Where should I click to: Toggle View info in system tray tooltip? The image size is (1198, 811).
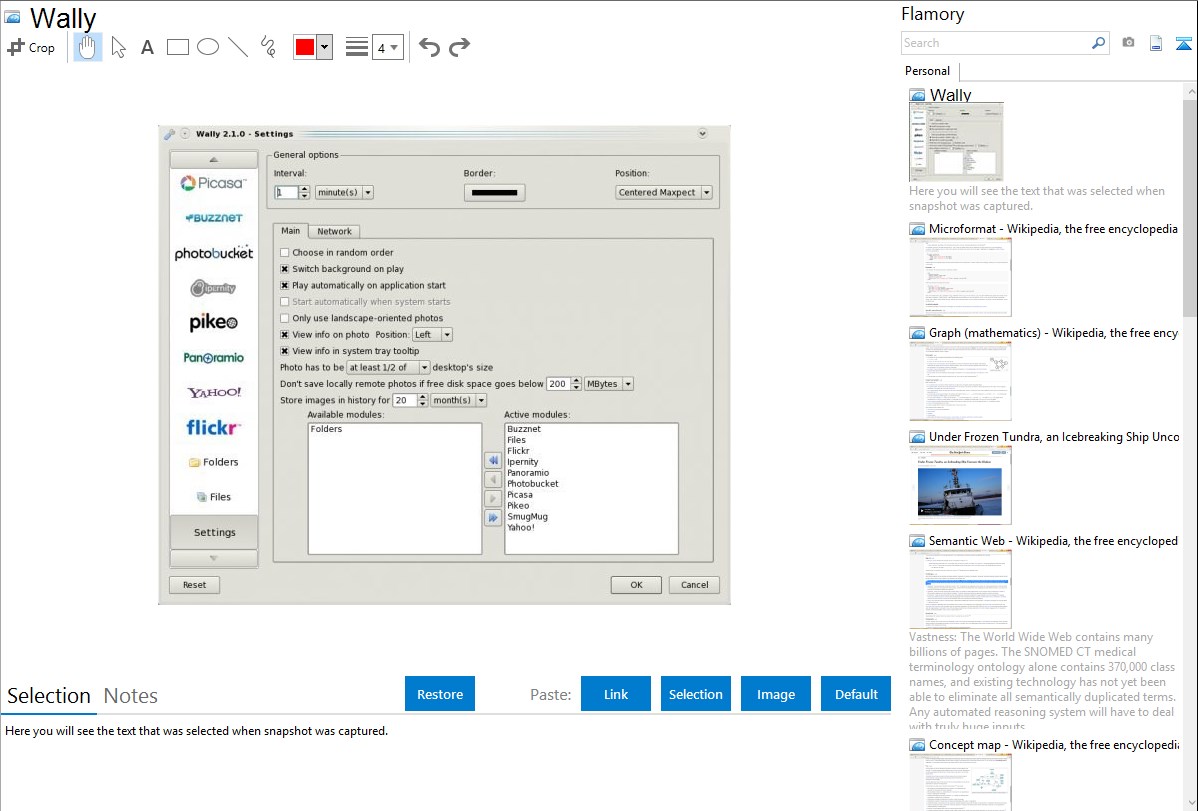(x=284, y=351)
